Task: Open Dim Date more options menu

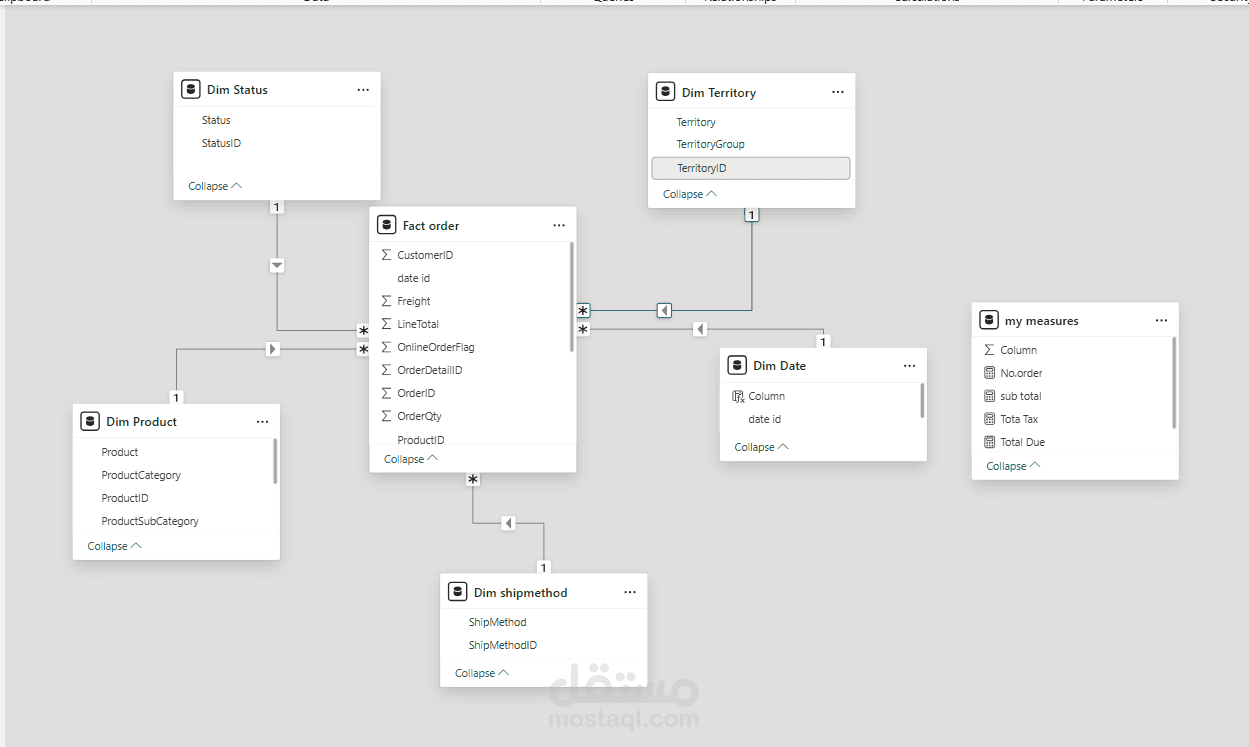Action: [909, 366]
